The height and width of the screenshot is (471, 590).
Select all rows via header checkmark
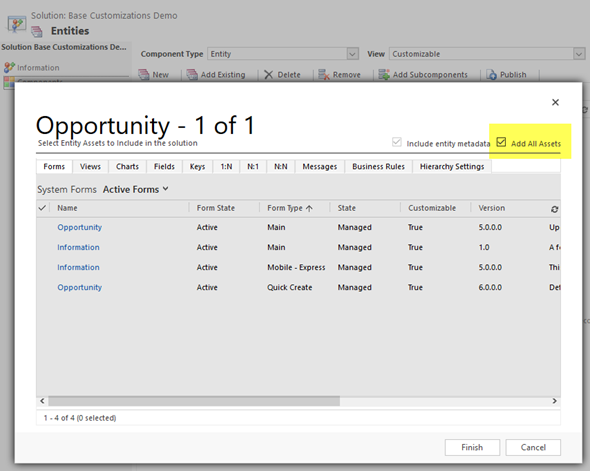(42, 208)
